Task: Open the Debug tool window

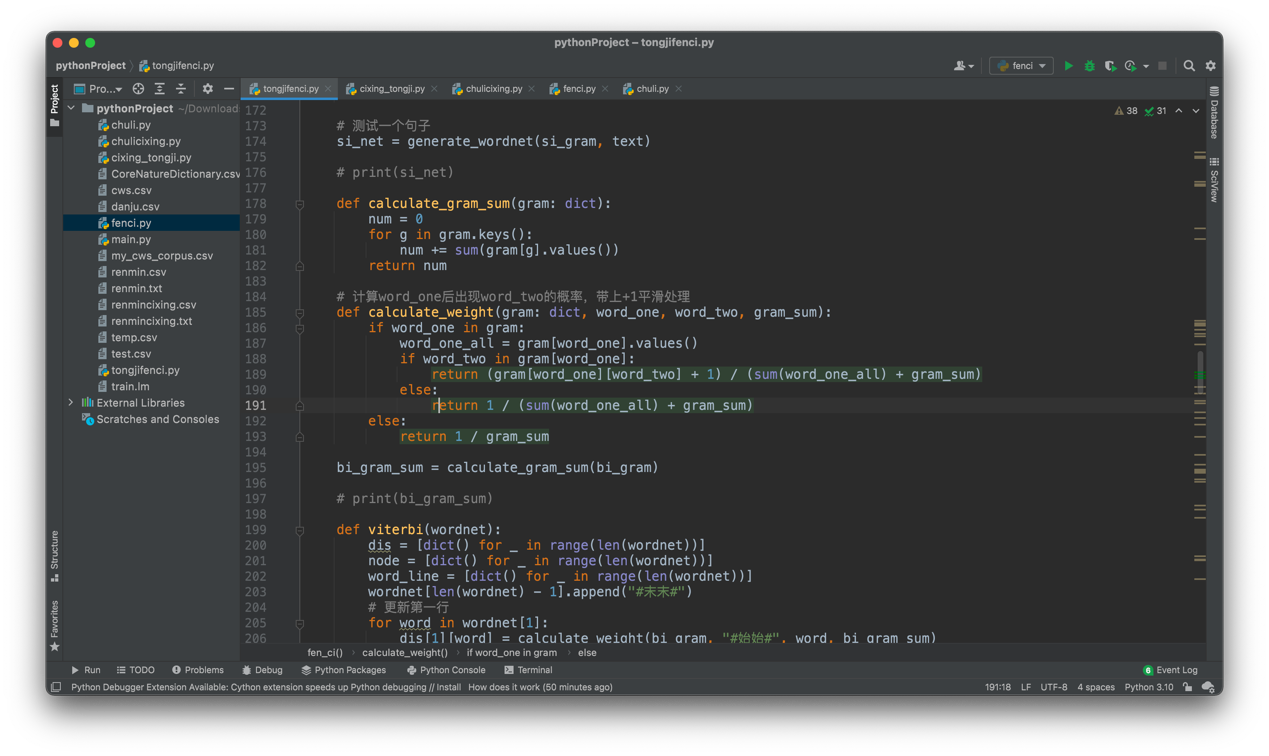Action: (x=262, y=670)
